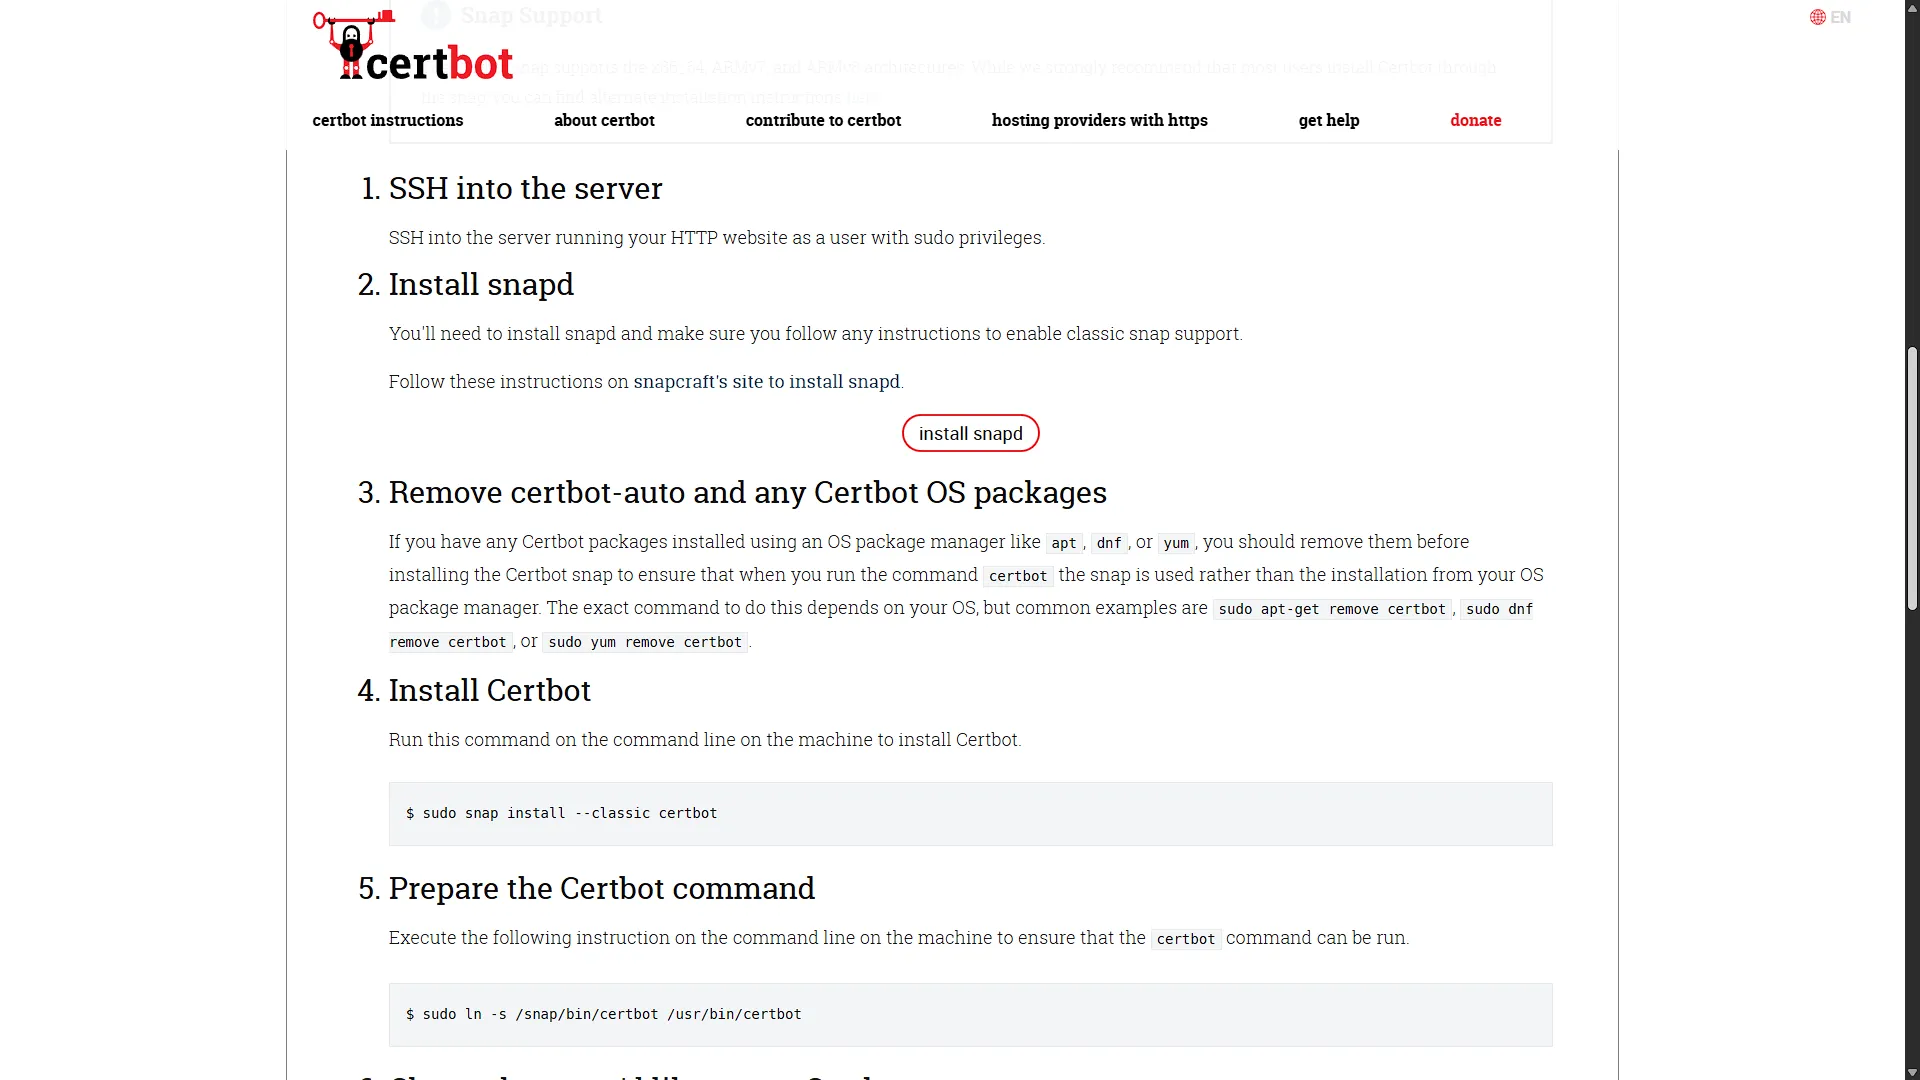Screen dimensions: 1920x1080
Task: Click the certbot logo
Action: pyautogui.click(x=413, y=46)
